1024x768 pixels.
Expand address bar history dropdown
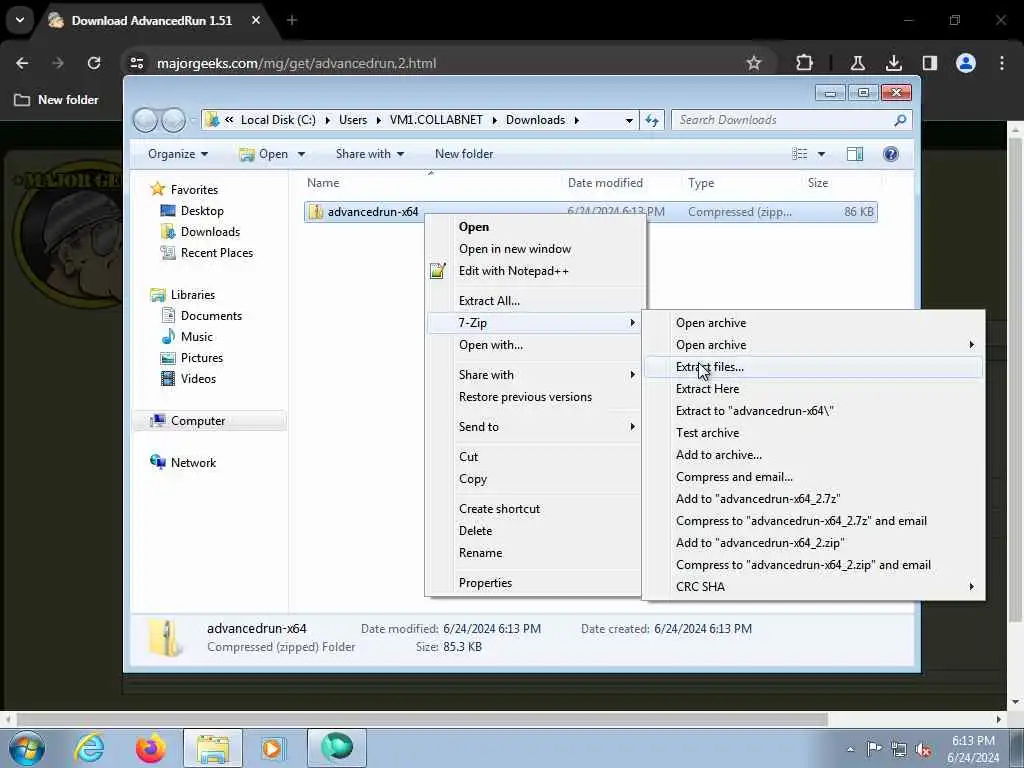pos(629,120)
